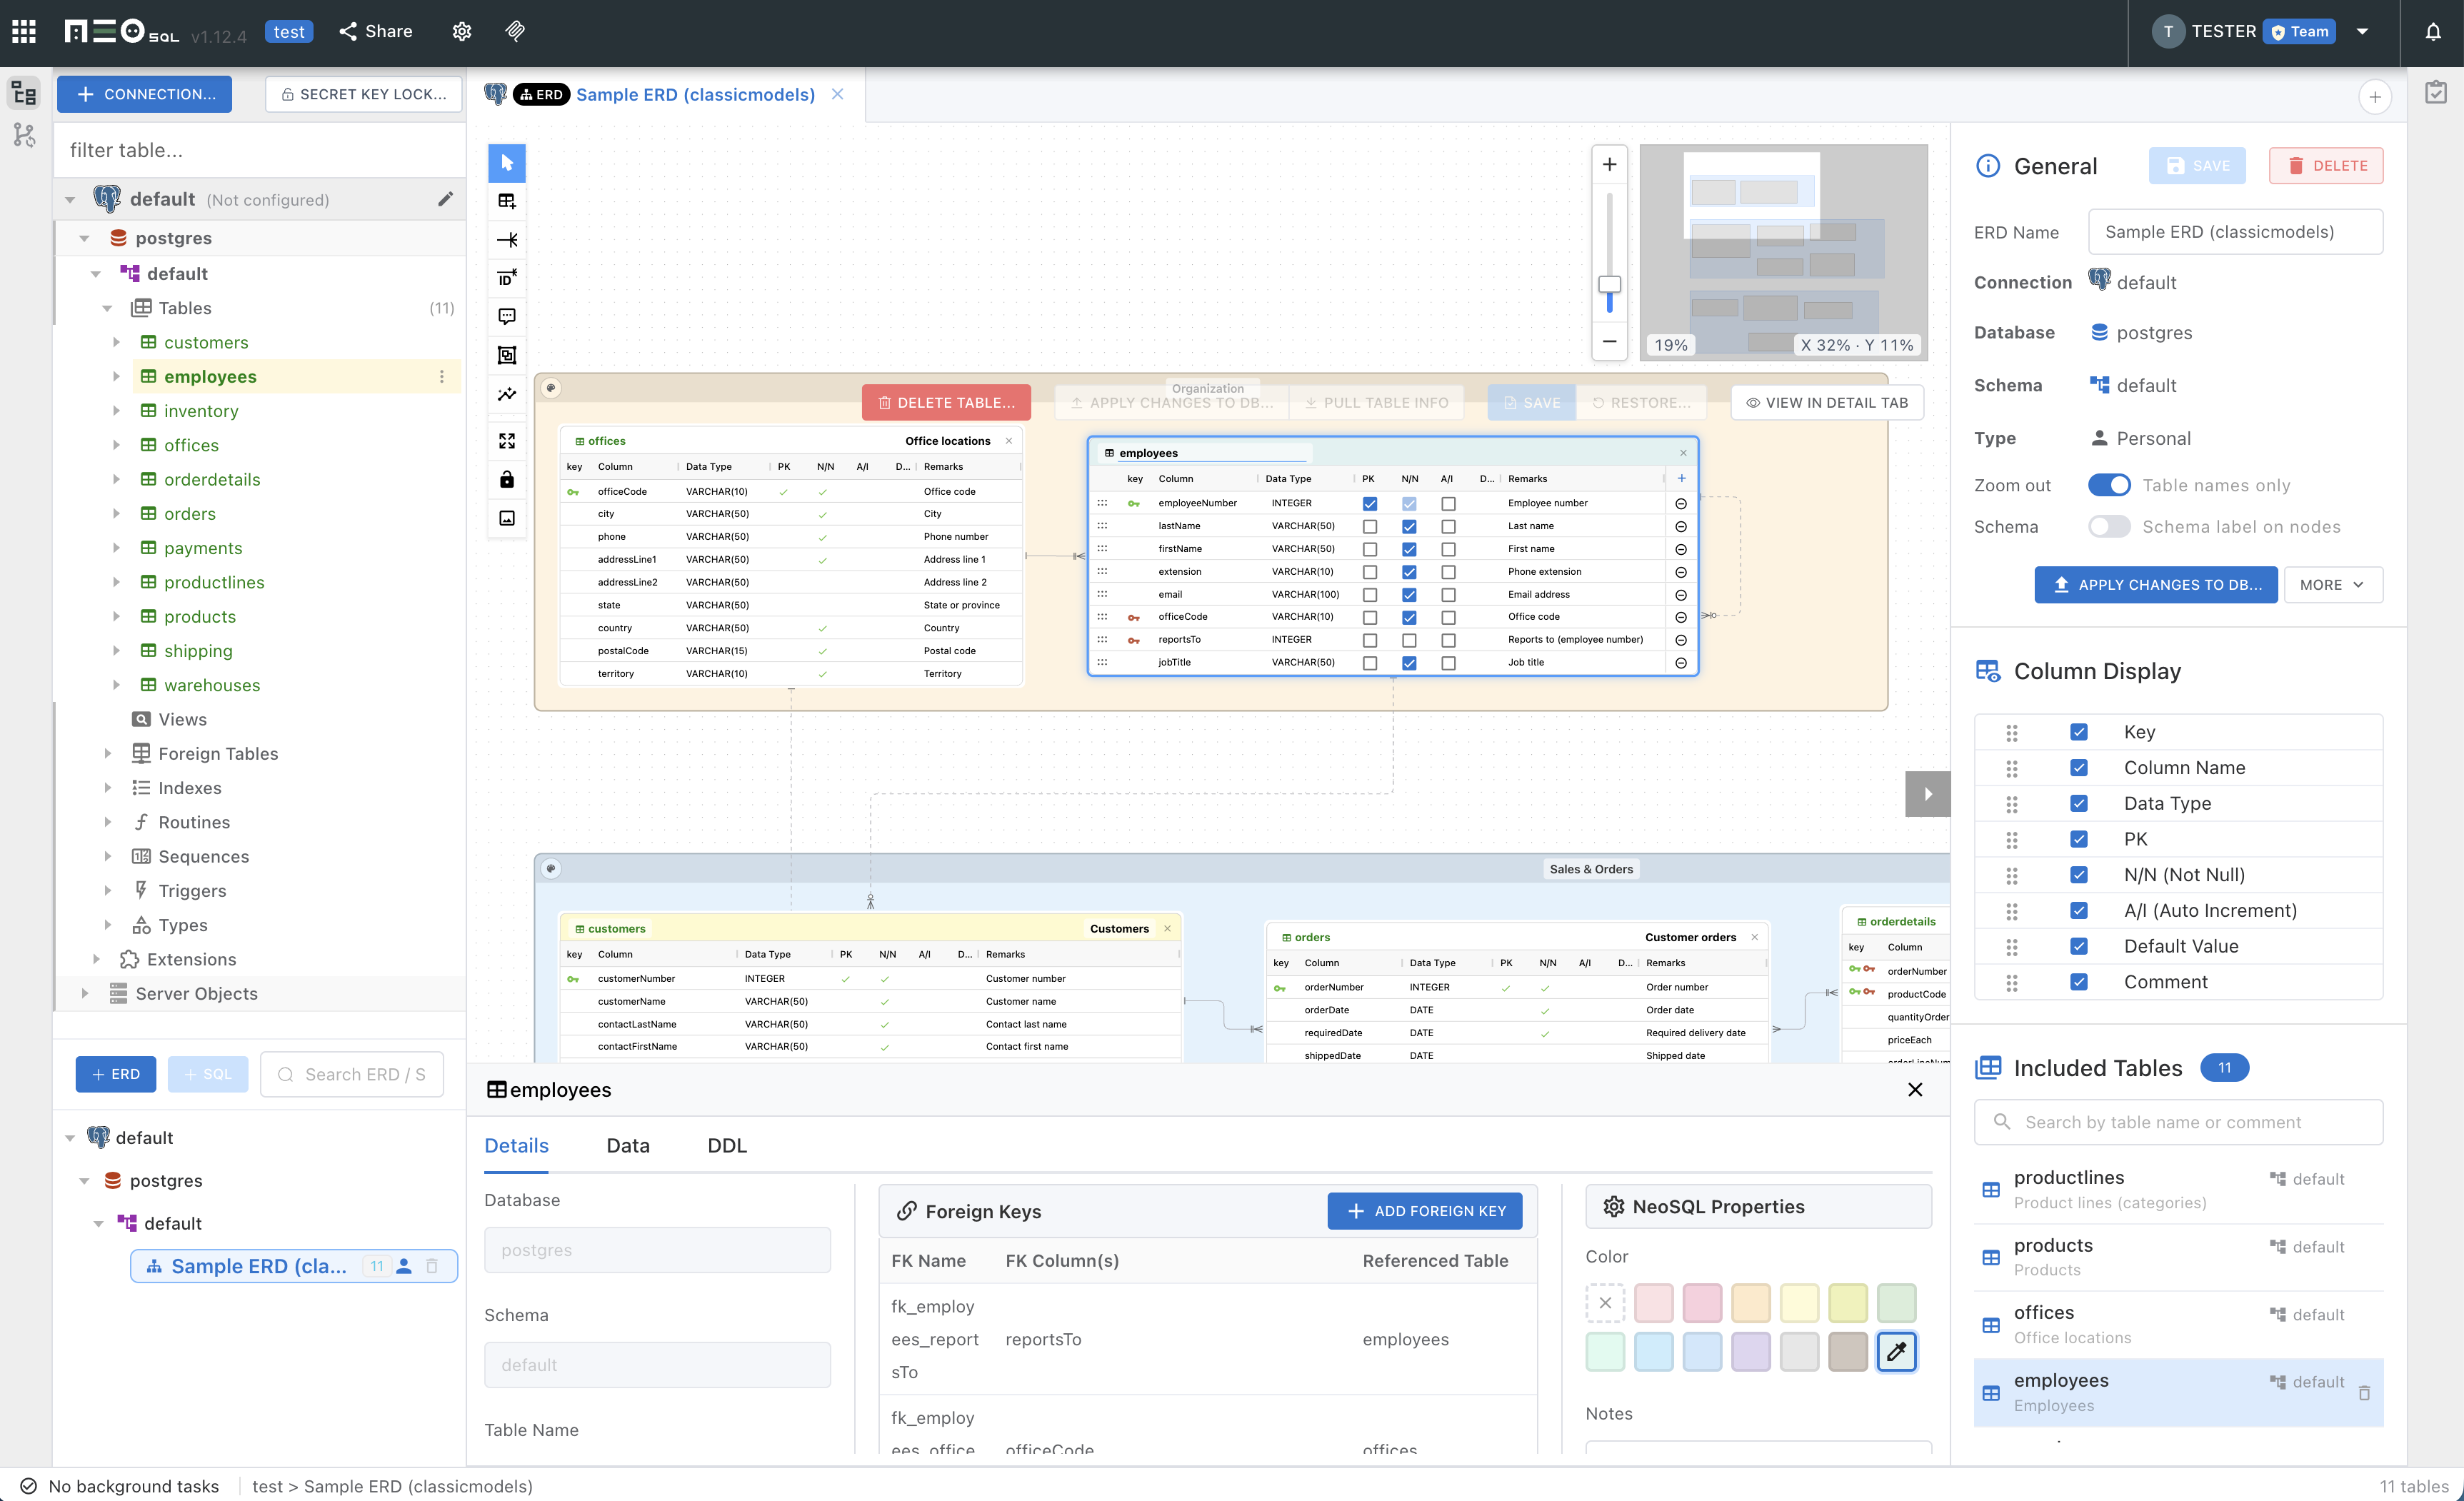This screenshot has height=1501, width=2464.
Task: Select the group area tool
Action: pyautogui.click(x=507, y=355)
